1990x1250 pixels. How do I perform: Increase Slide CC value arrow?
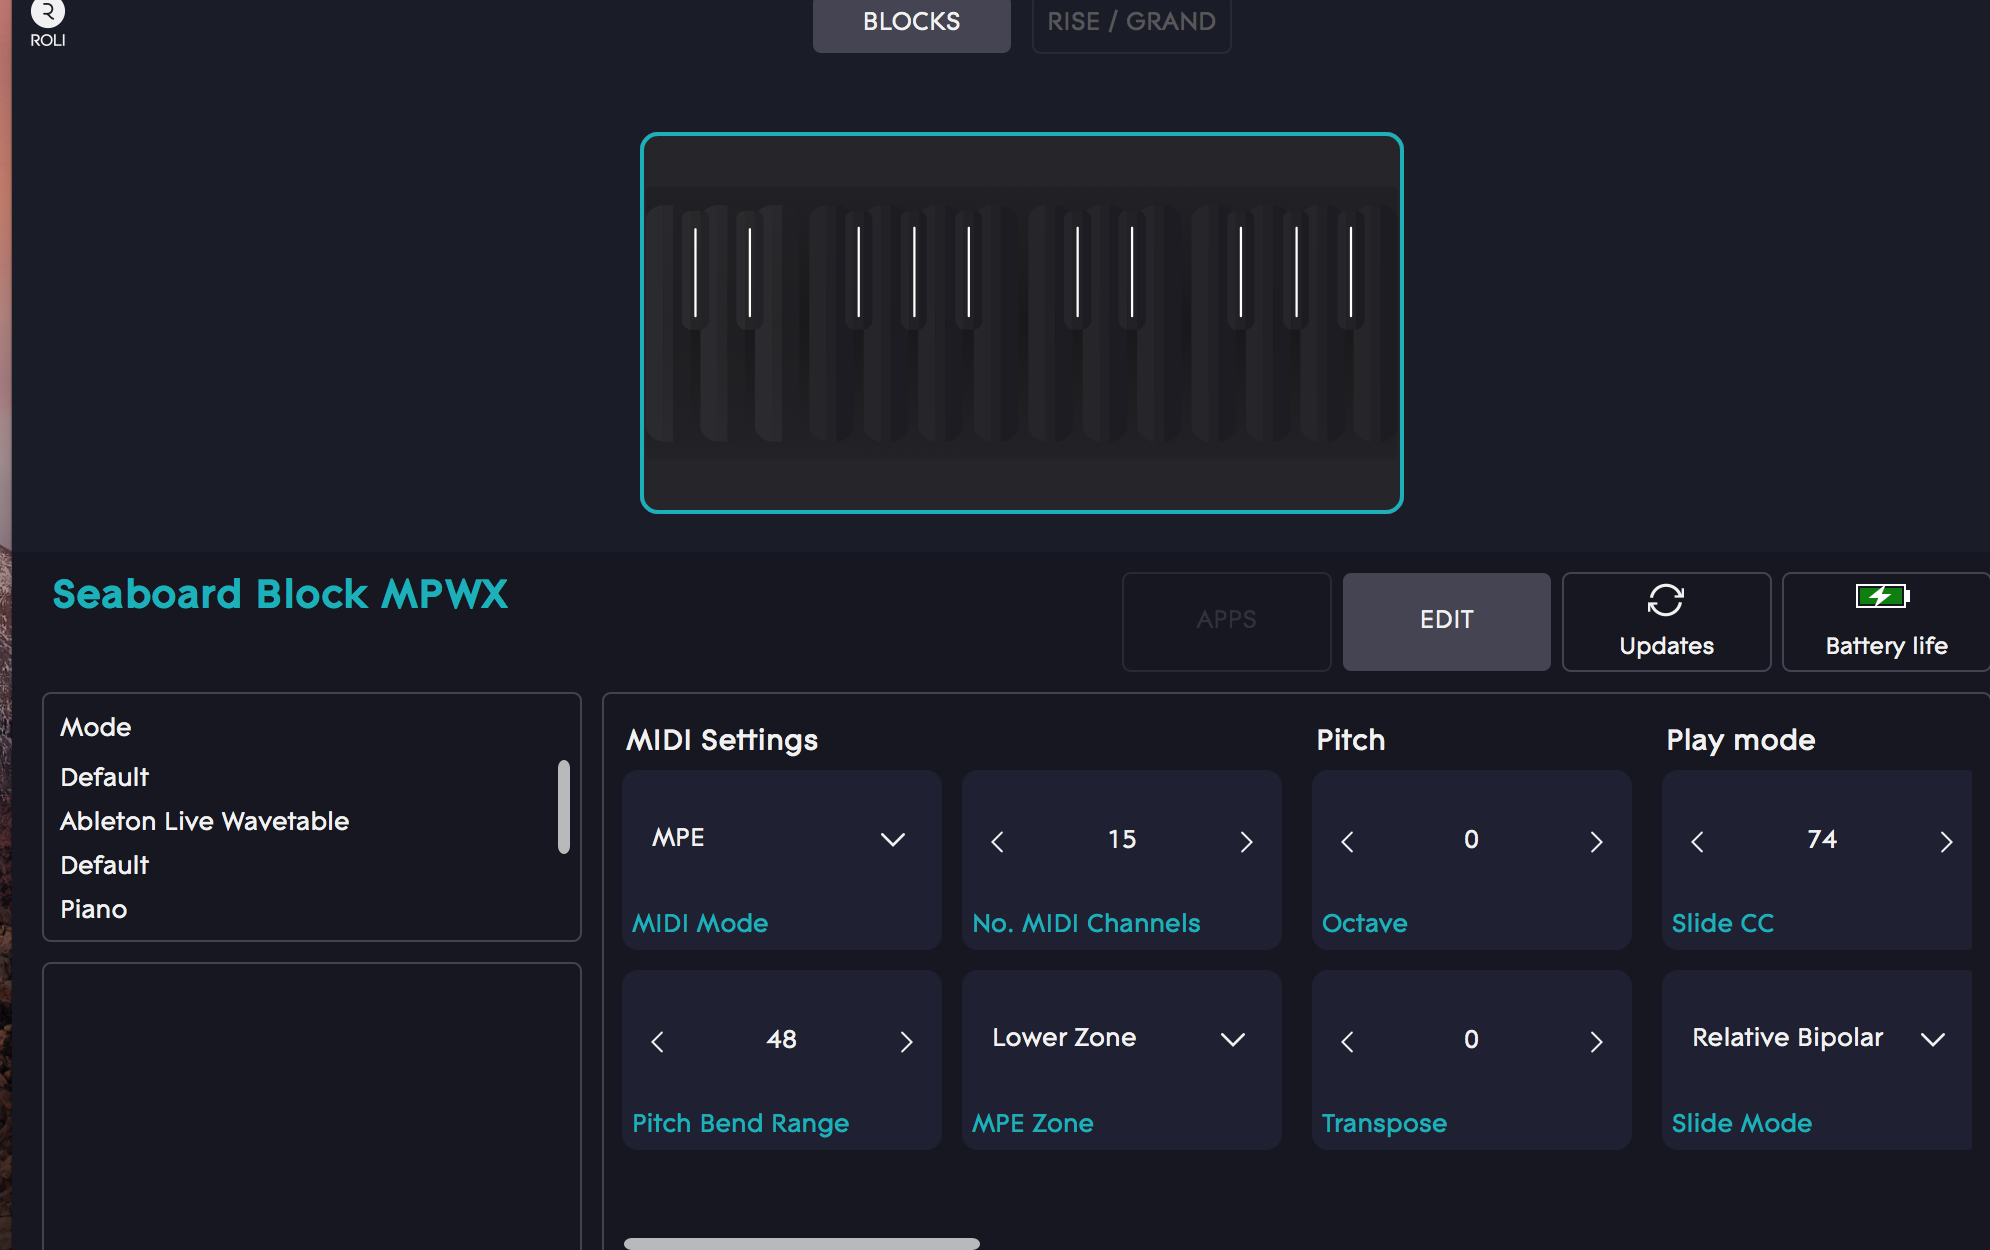(x=1945, y=842)
